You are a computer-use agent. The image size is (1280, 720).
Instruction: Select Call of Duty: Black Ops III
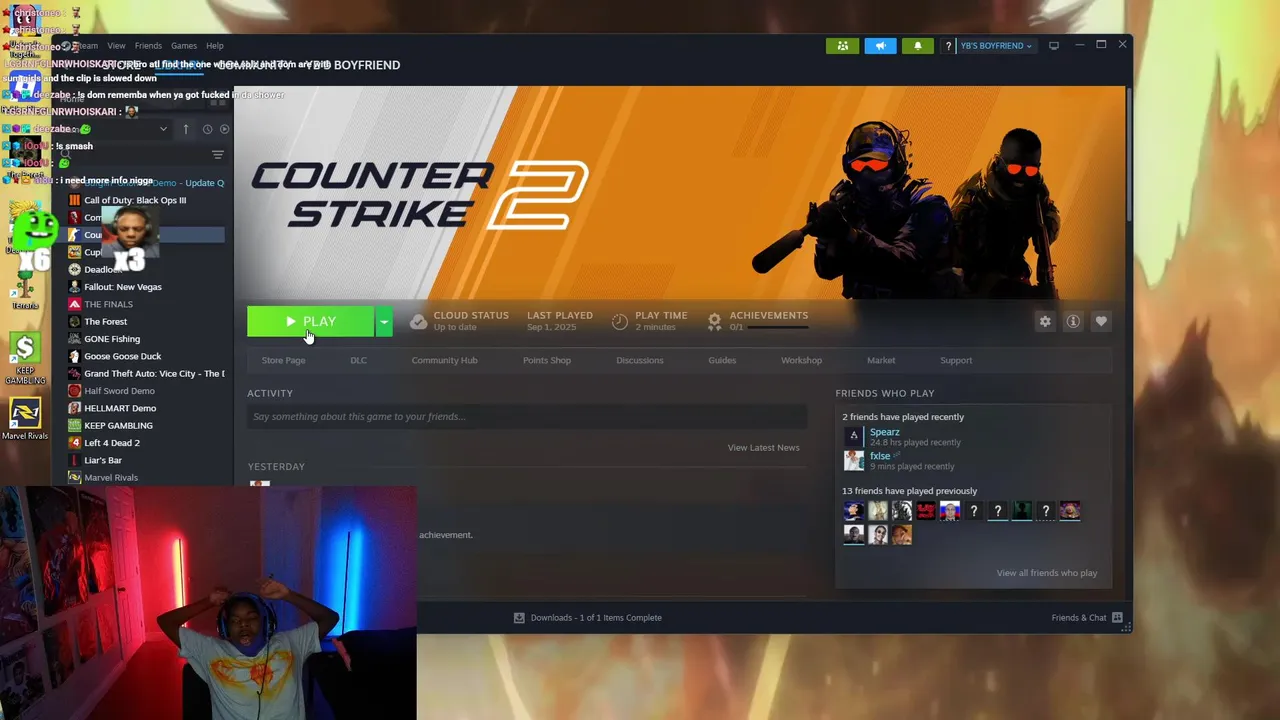click(x=145, y=200)
